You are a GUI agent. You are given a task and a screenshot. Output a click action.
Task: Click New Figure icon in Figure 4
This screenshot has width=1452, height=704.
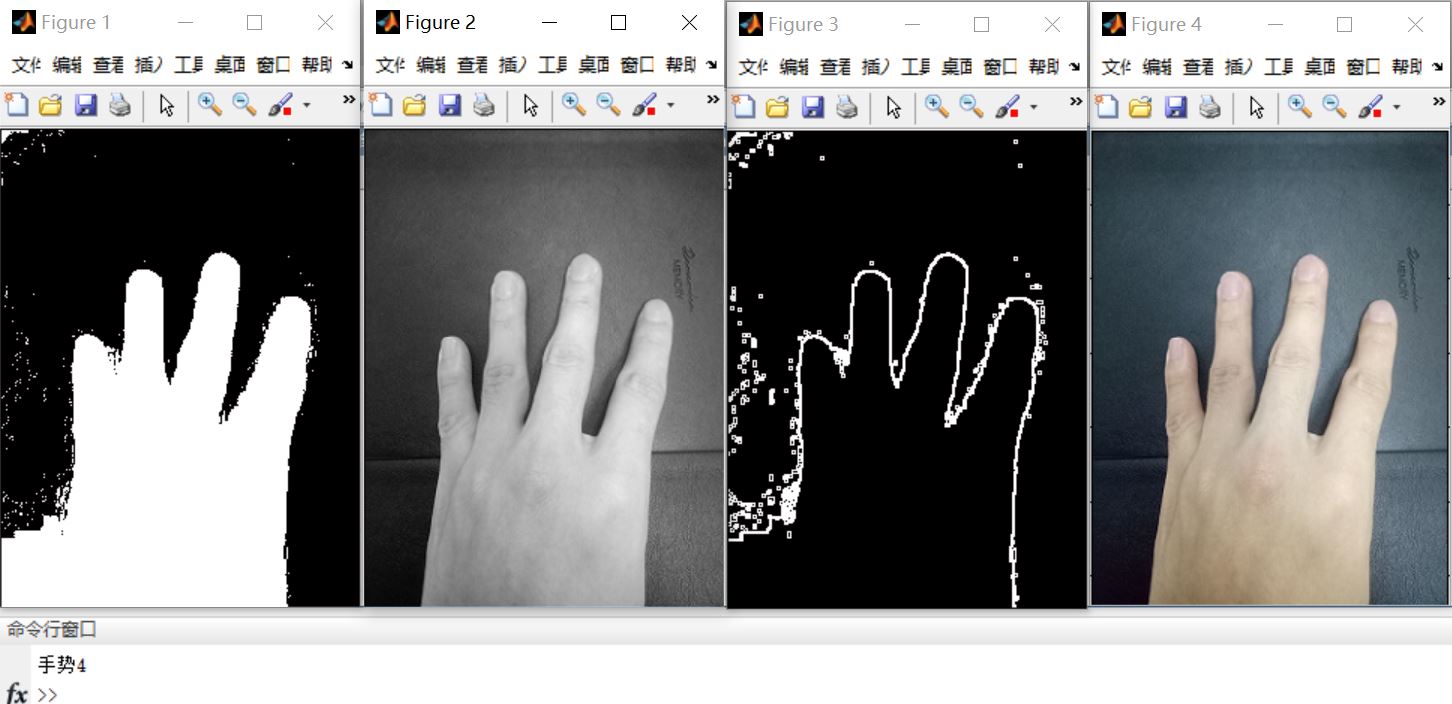point(1106,106)
